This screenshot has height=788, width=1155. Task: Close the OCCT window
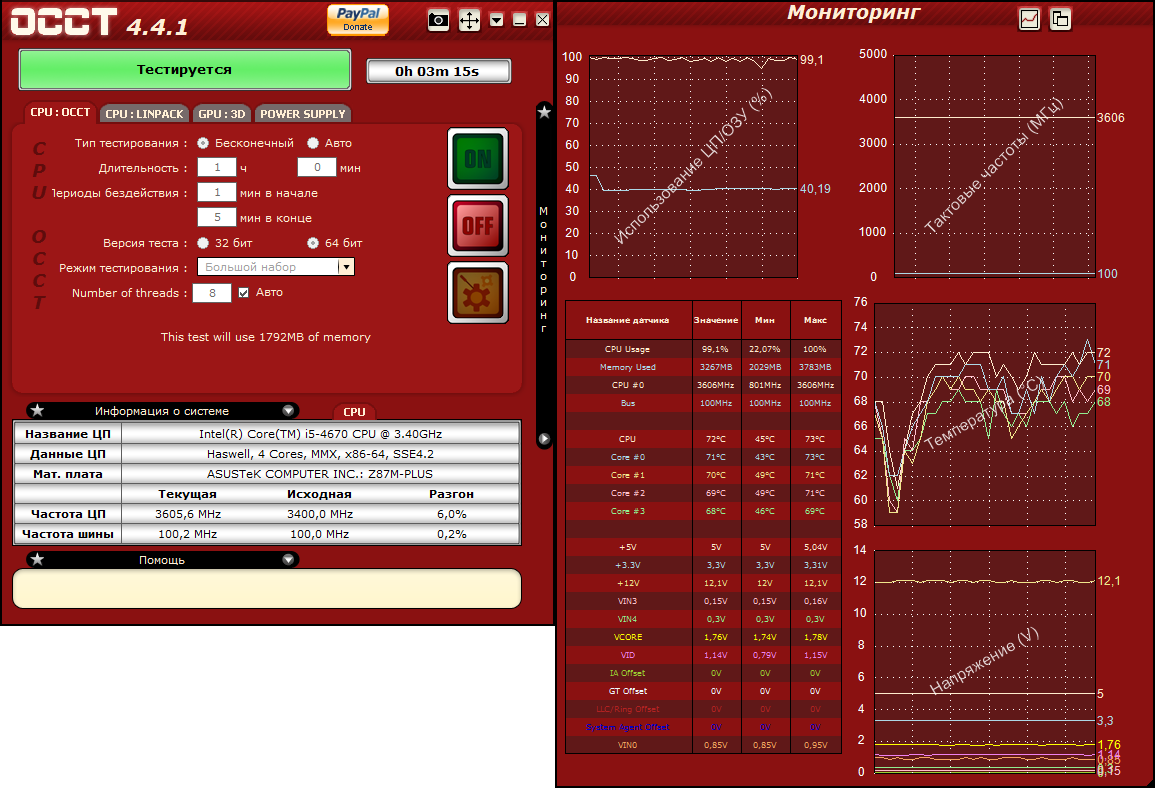(542, 20)
